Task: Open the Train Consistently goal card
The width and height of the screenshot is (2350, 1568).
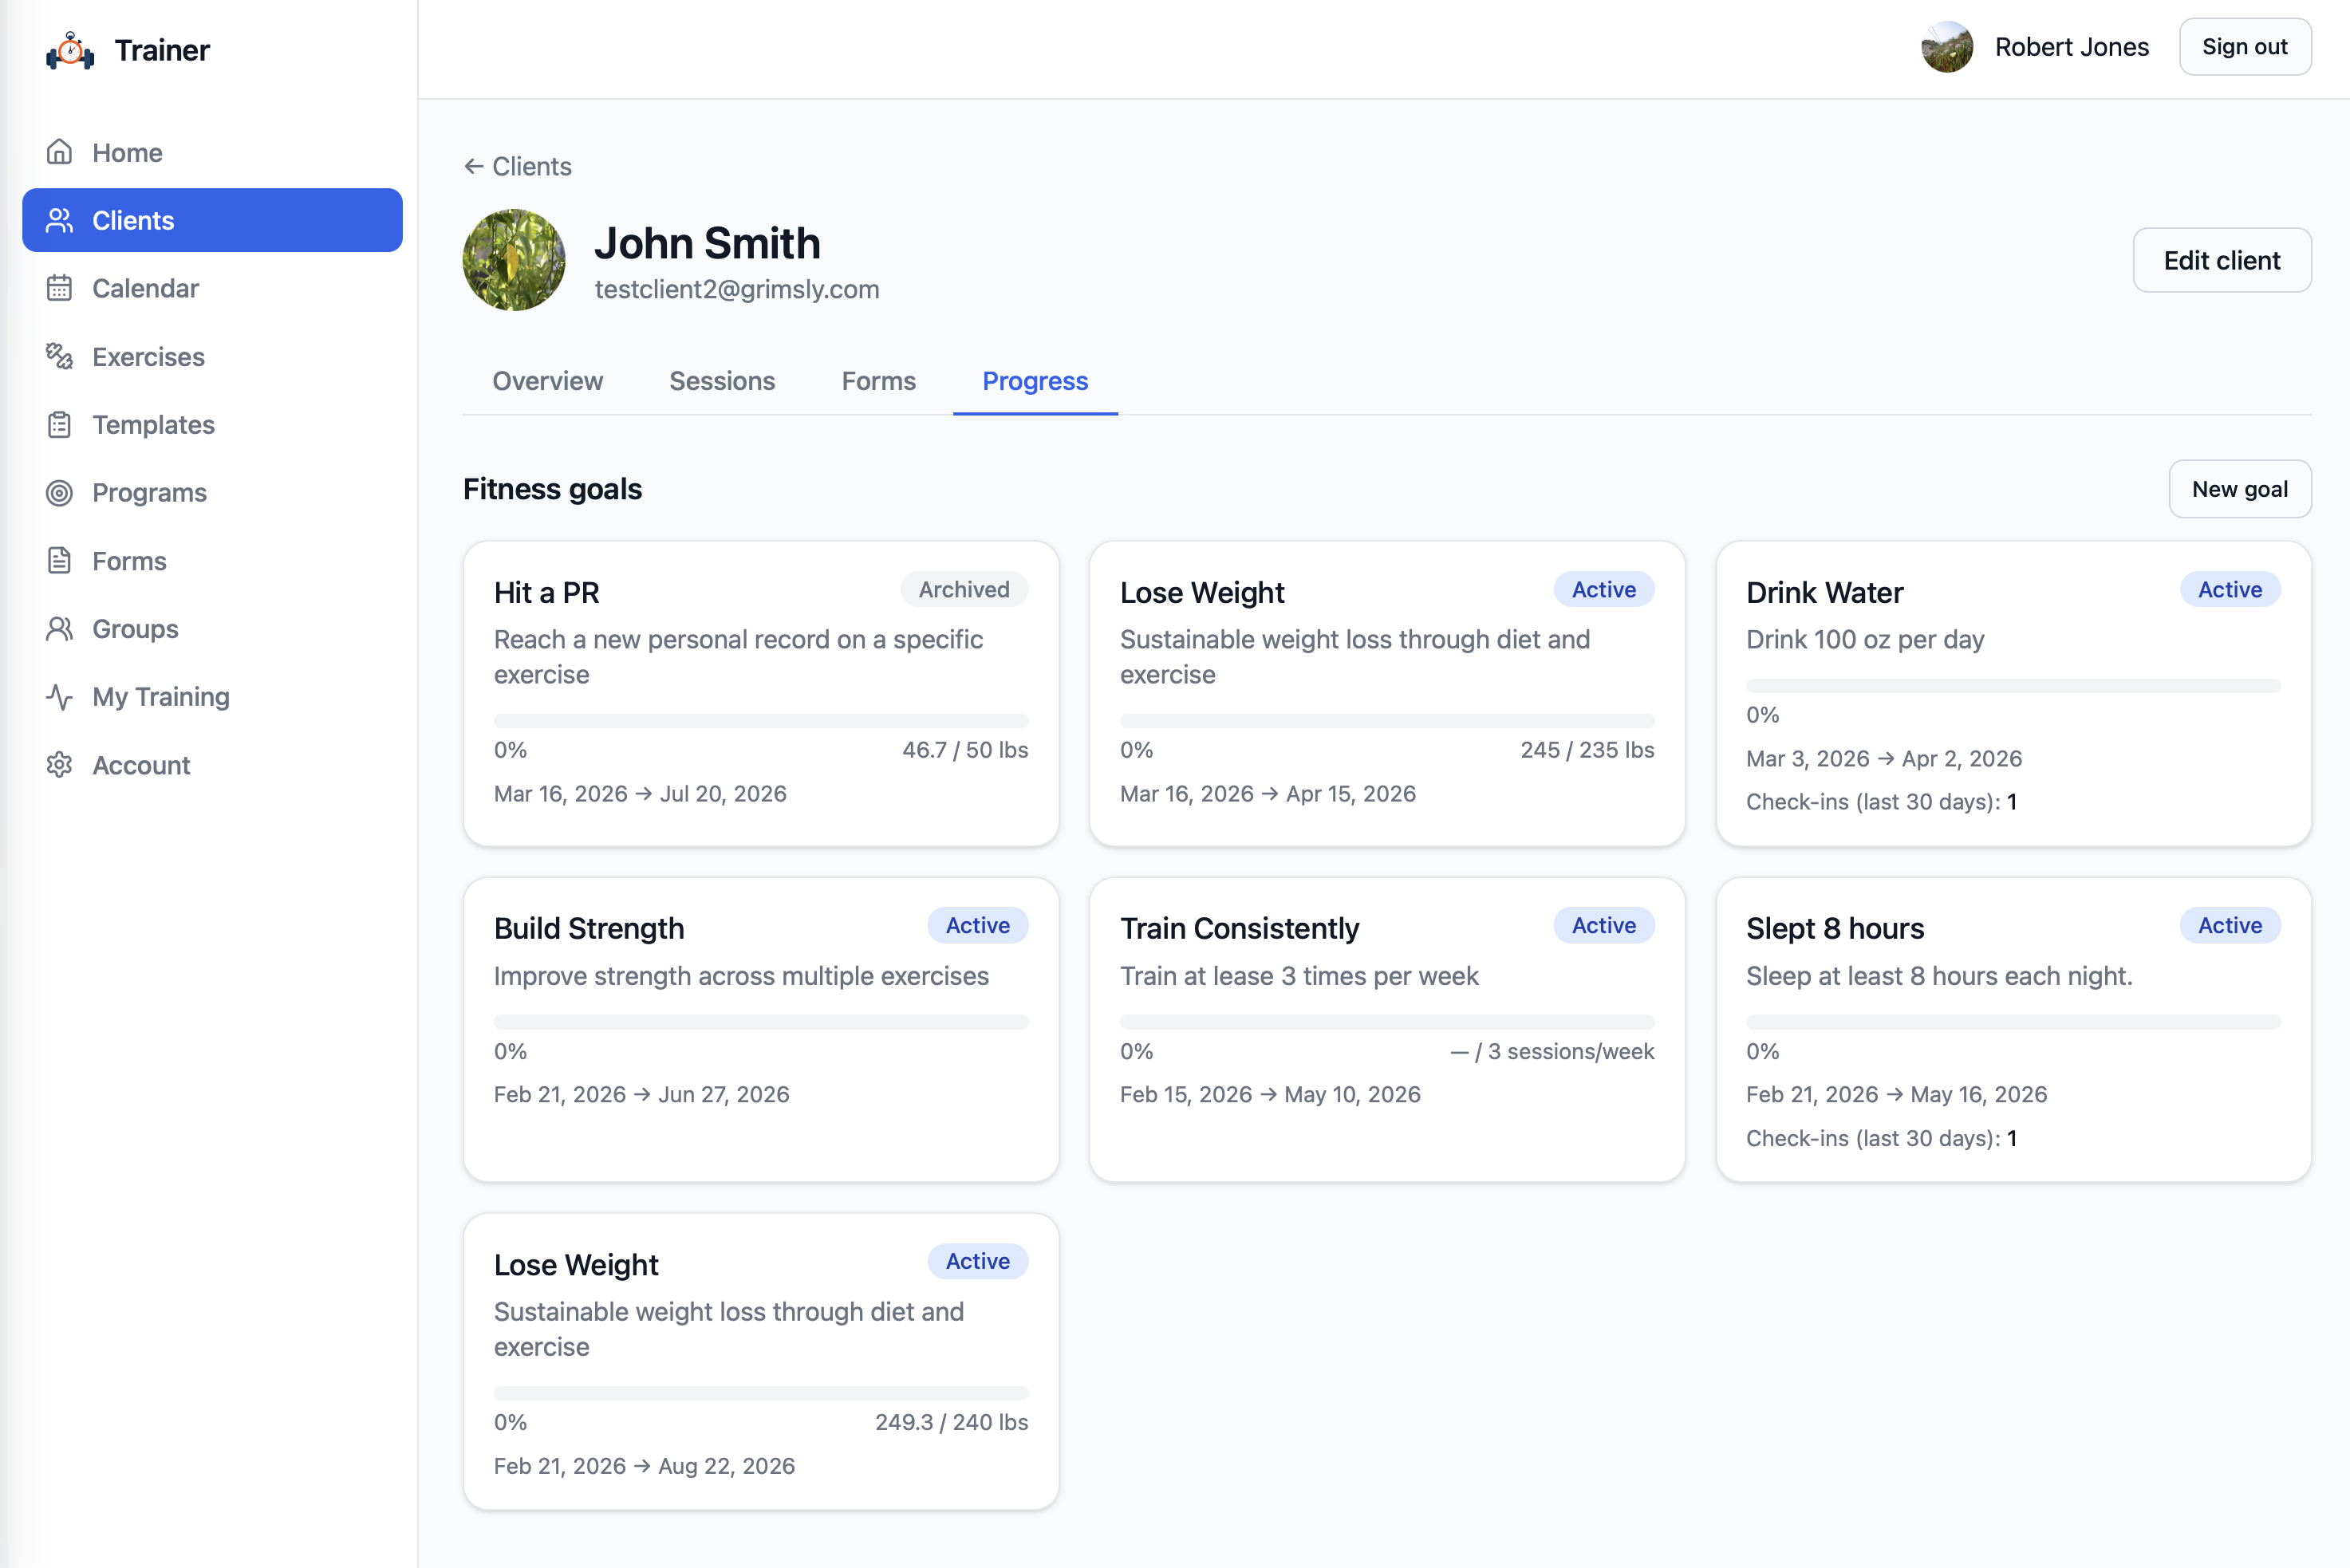Action: pos(1387,1029)
